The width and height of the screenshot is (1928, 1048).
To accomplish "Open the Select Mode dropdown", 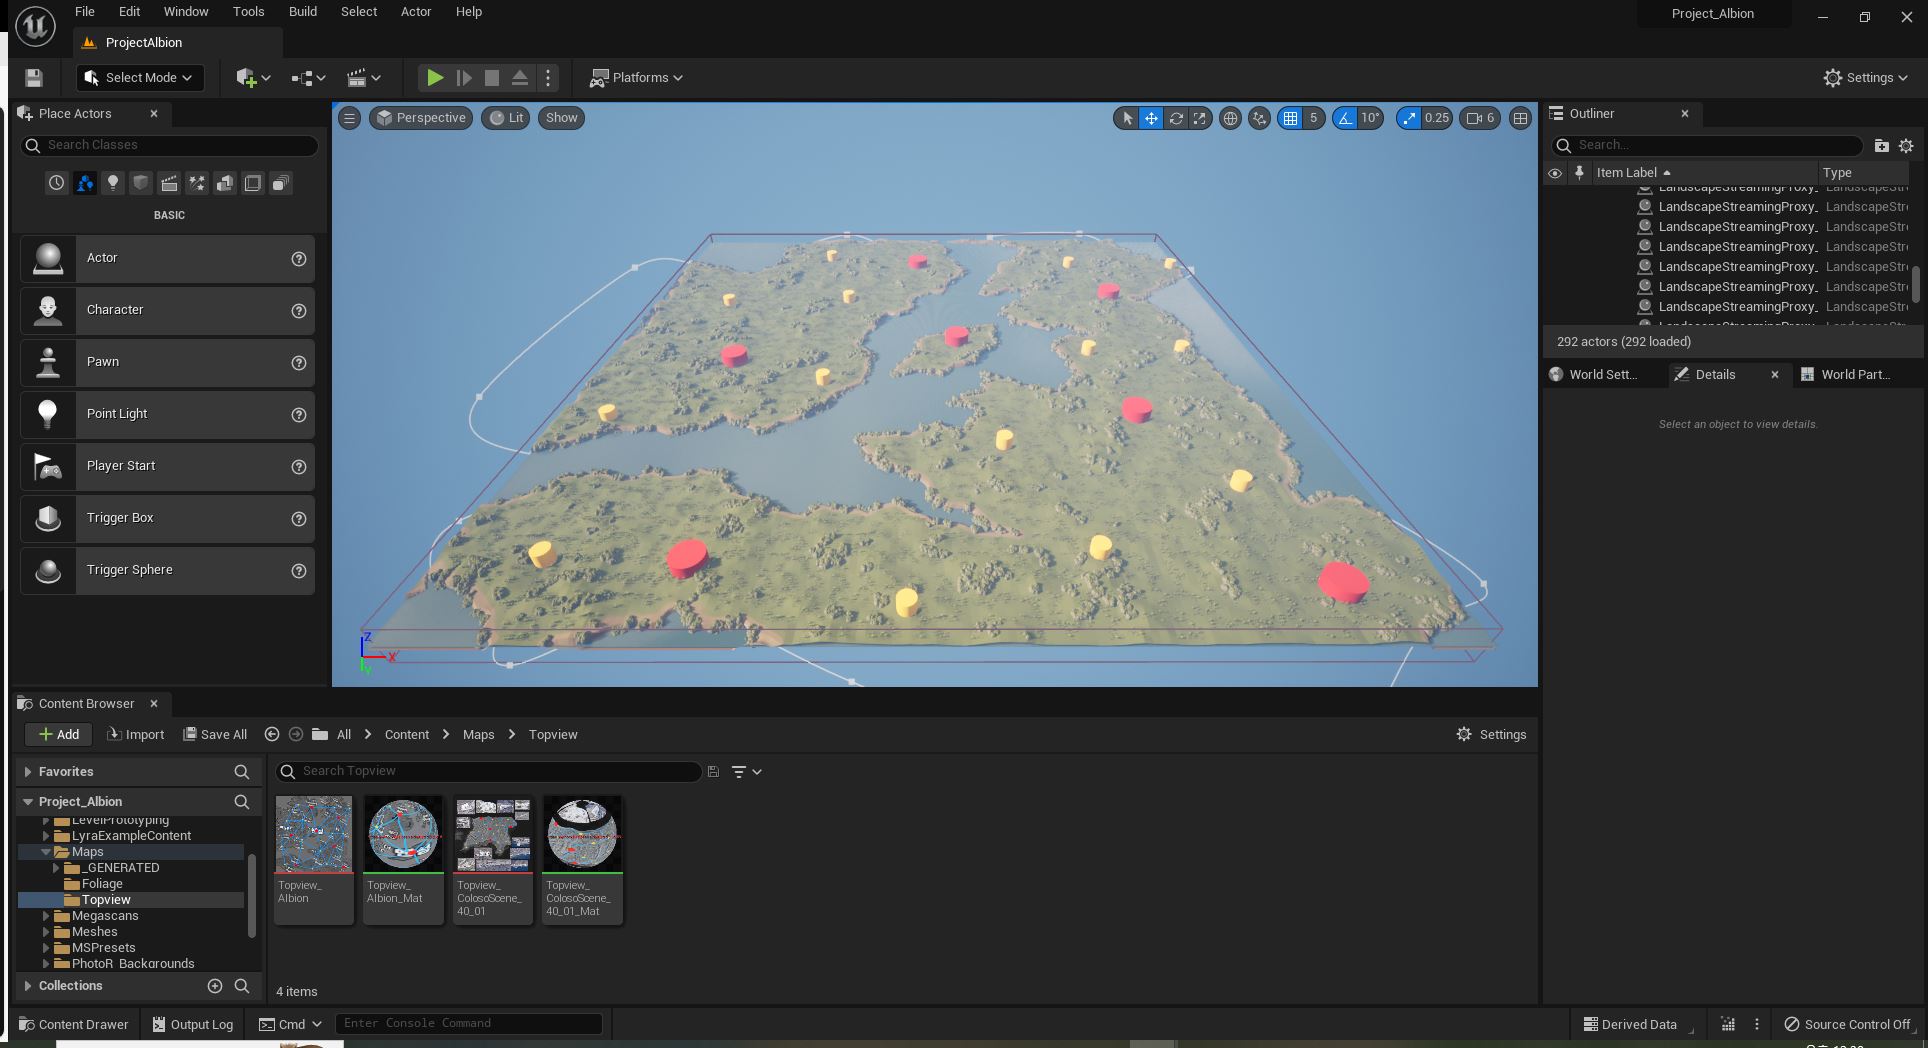I will point(139,78).
